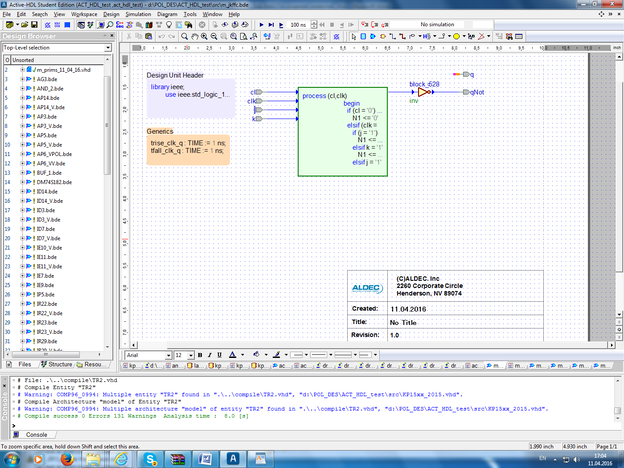Open the Top-Level selection dropdown
This screenshot has width=624, height=468.
(107, 47)
